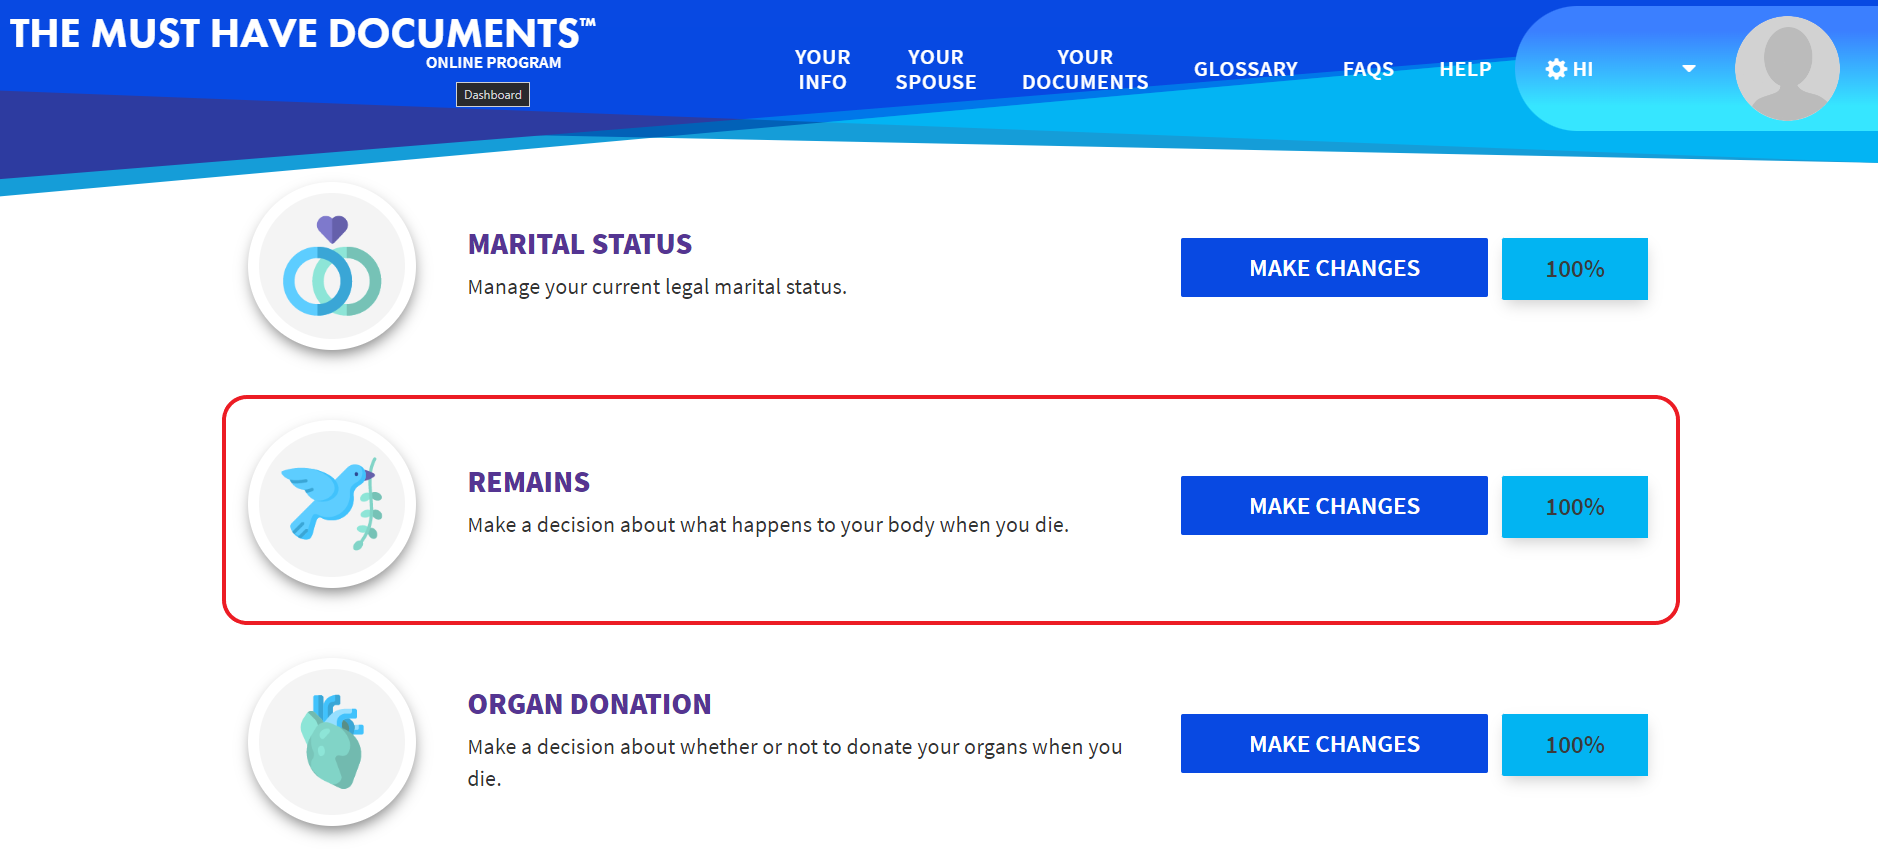Go to Your Documents page
This screenshot has height=849, width=1878.
[1084, 69]
